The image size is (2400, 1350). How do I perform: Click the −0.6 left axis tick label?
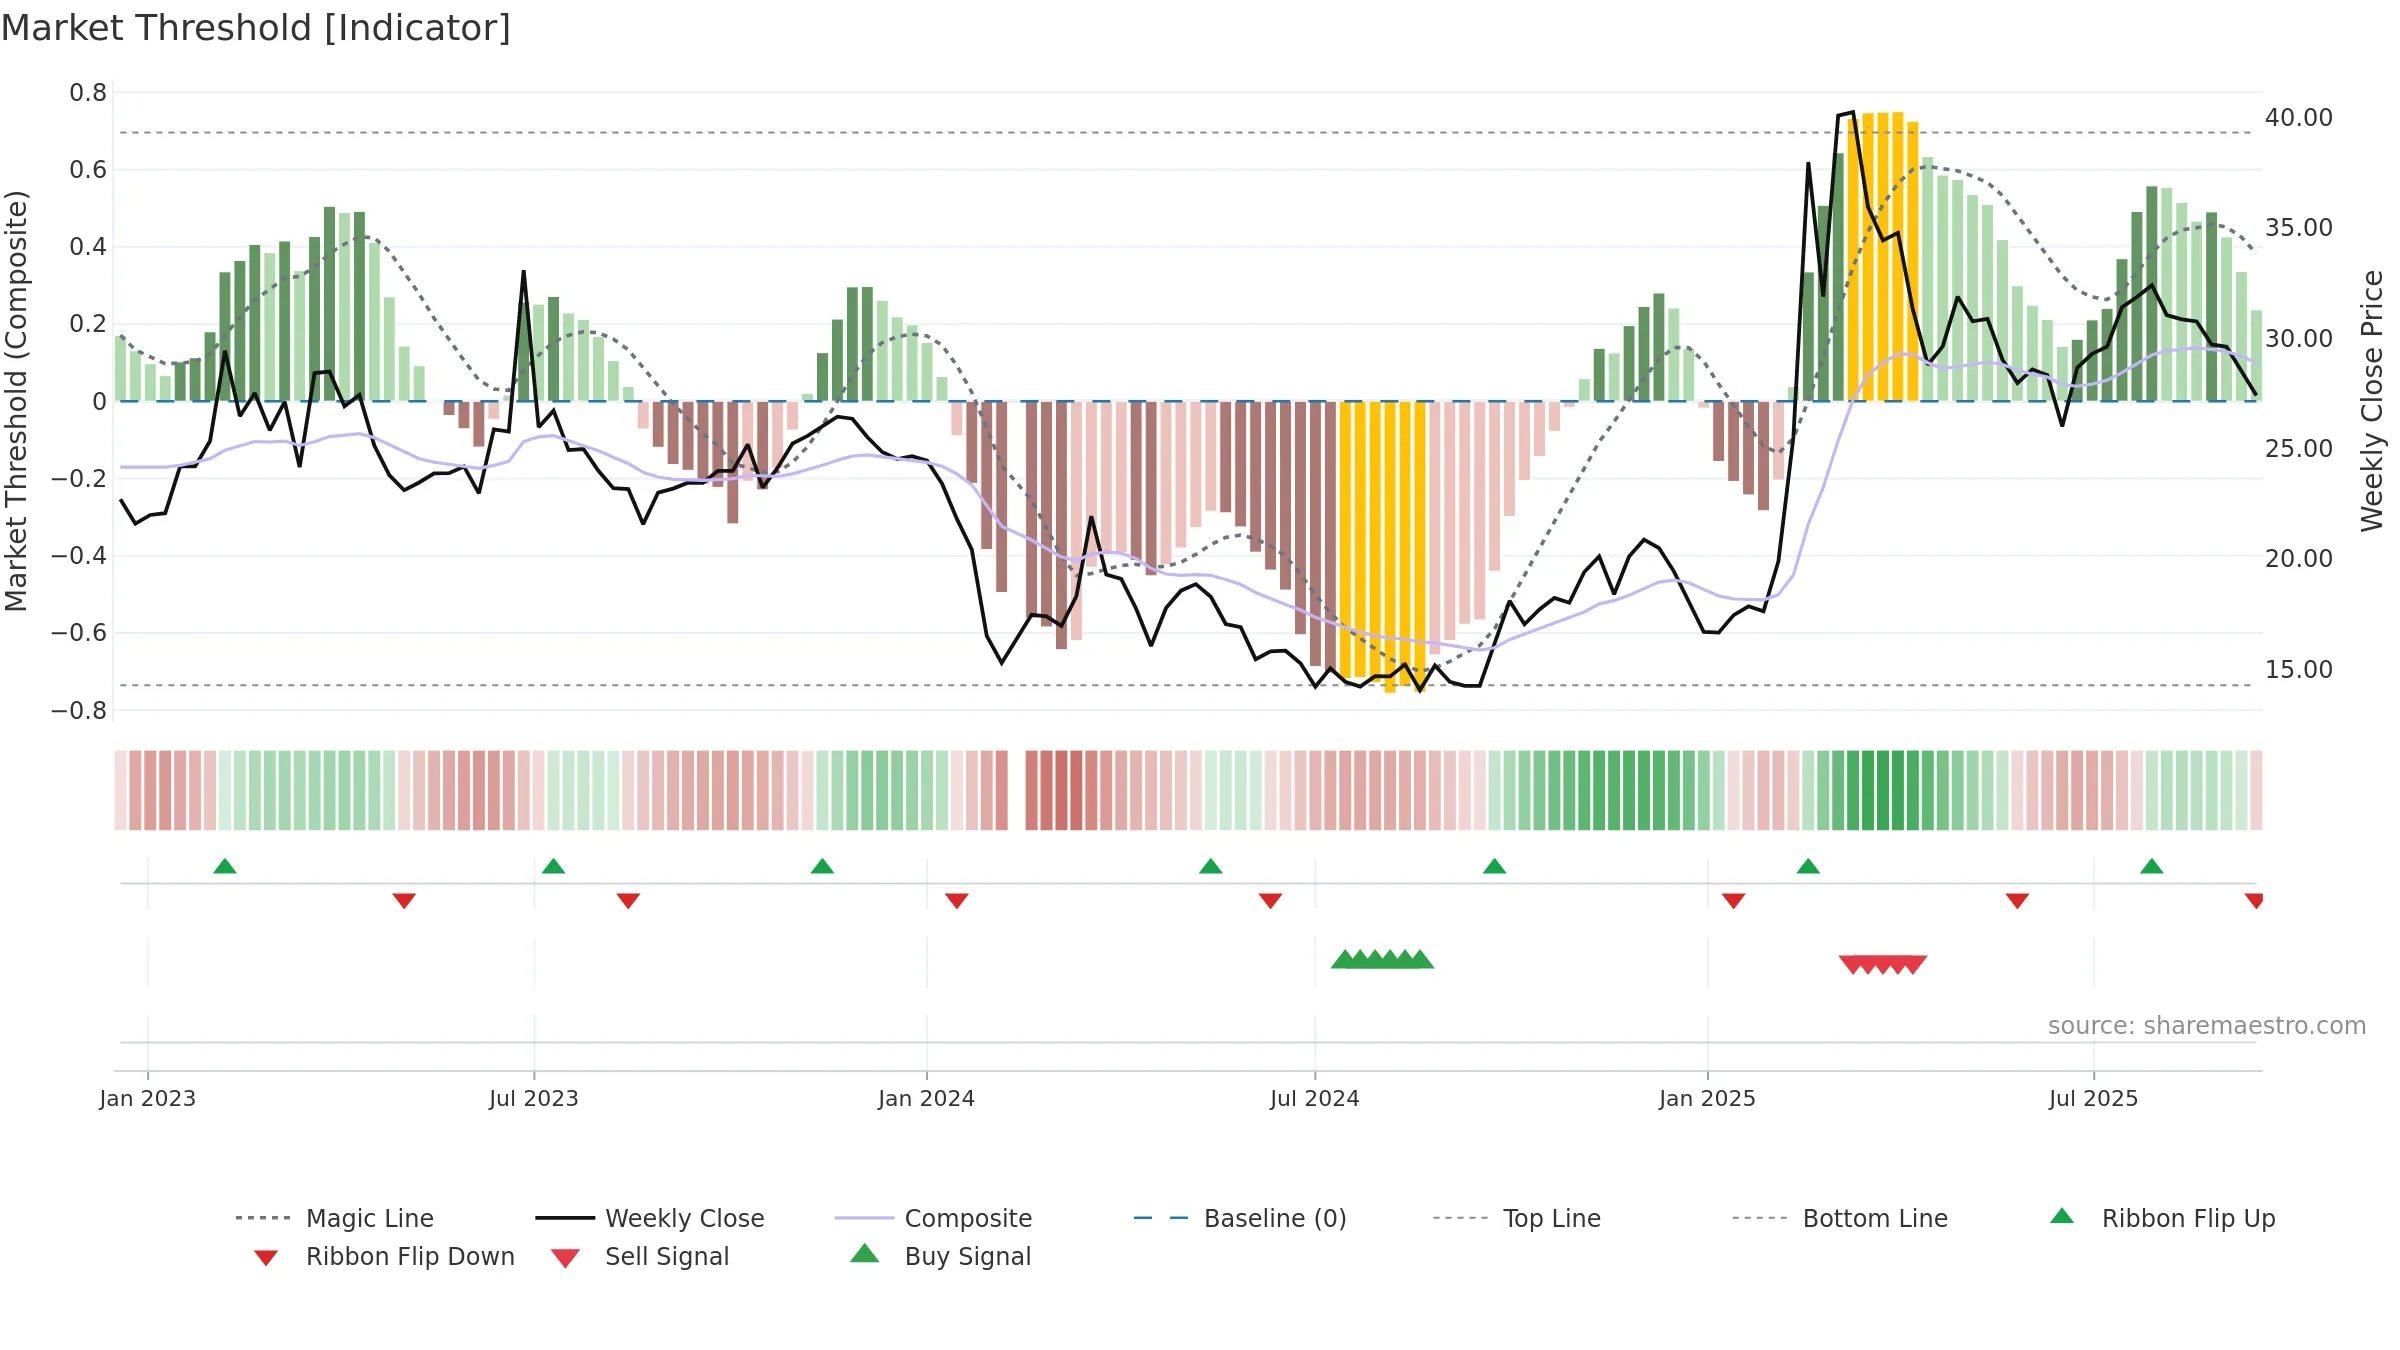(x=79, y=633)
